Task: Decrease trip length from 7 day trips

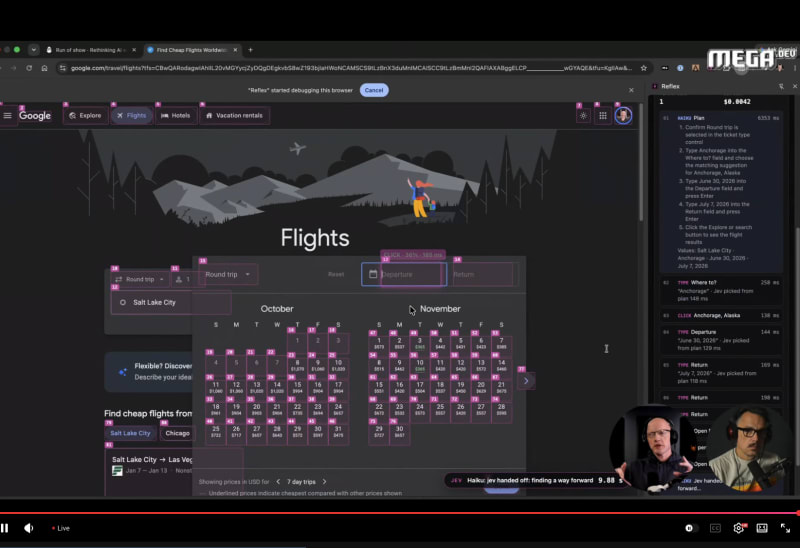Action: point(278,482)
